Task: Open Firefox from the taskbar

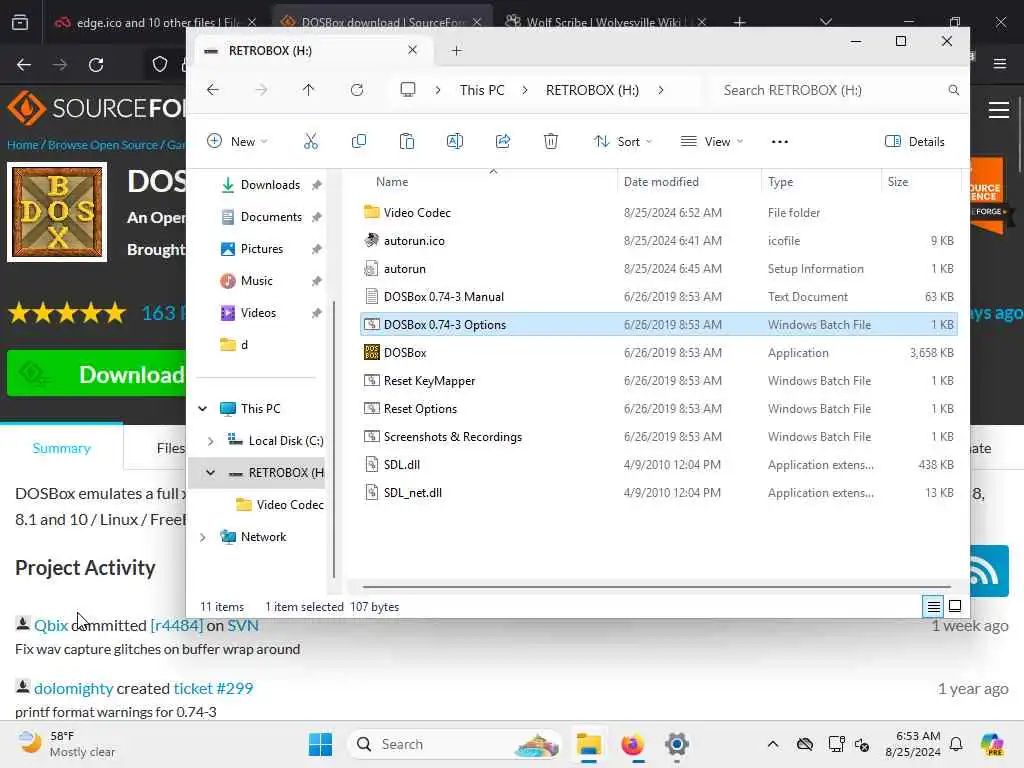Action: [x=632, y=744]
